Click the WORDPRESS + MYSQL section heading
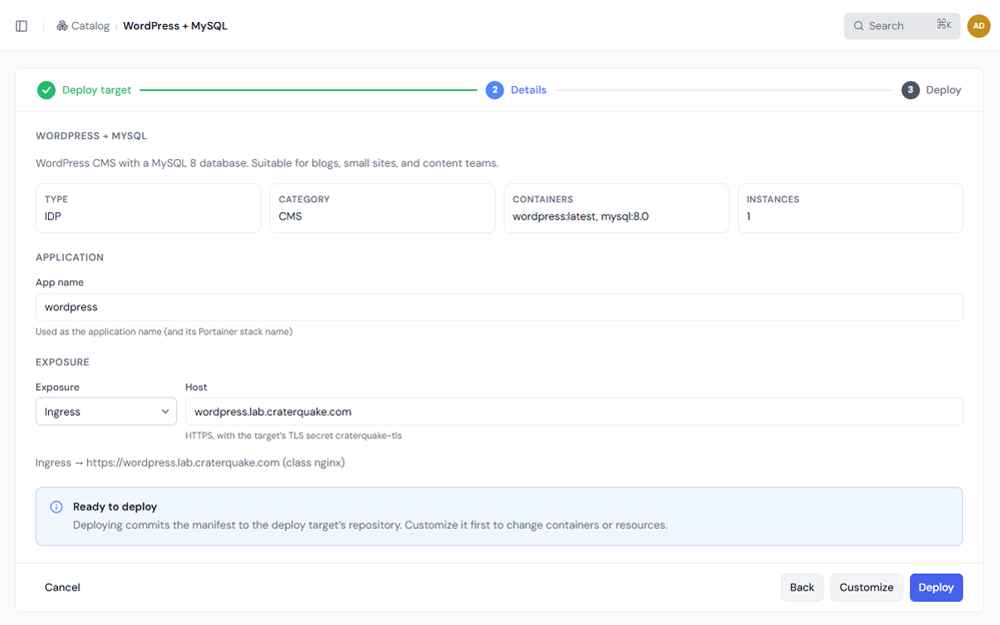The image size is (1000, 625). 91,136
